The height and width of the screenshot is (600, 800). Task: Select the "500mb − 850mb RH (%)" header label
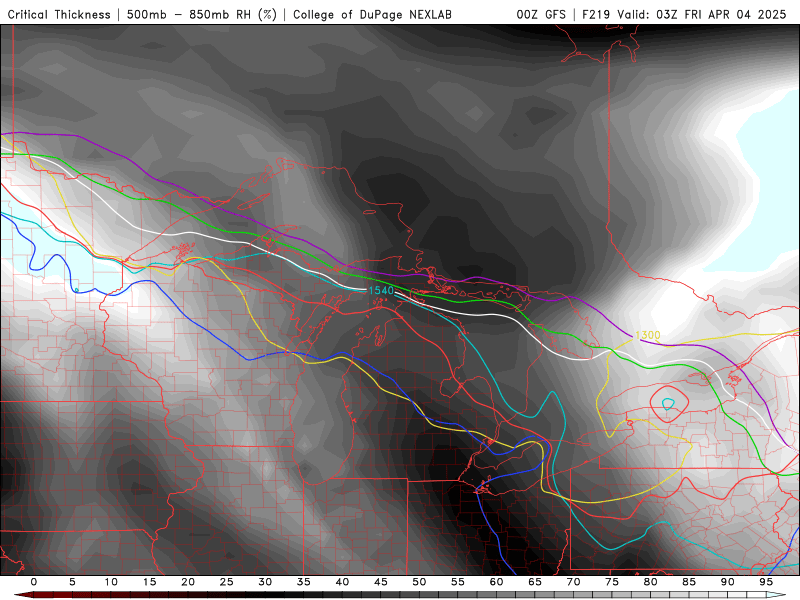tap(202, 15)
